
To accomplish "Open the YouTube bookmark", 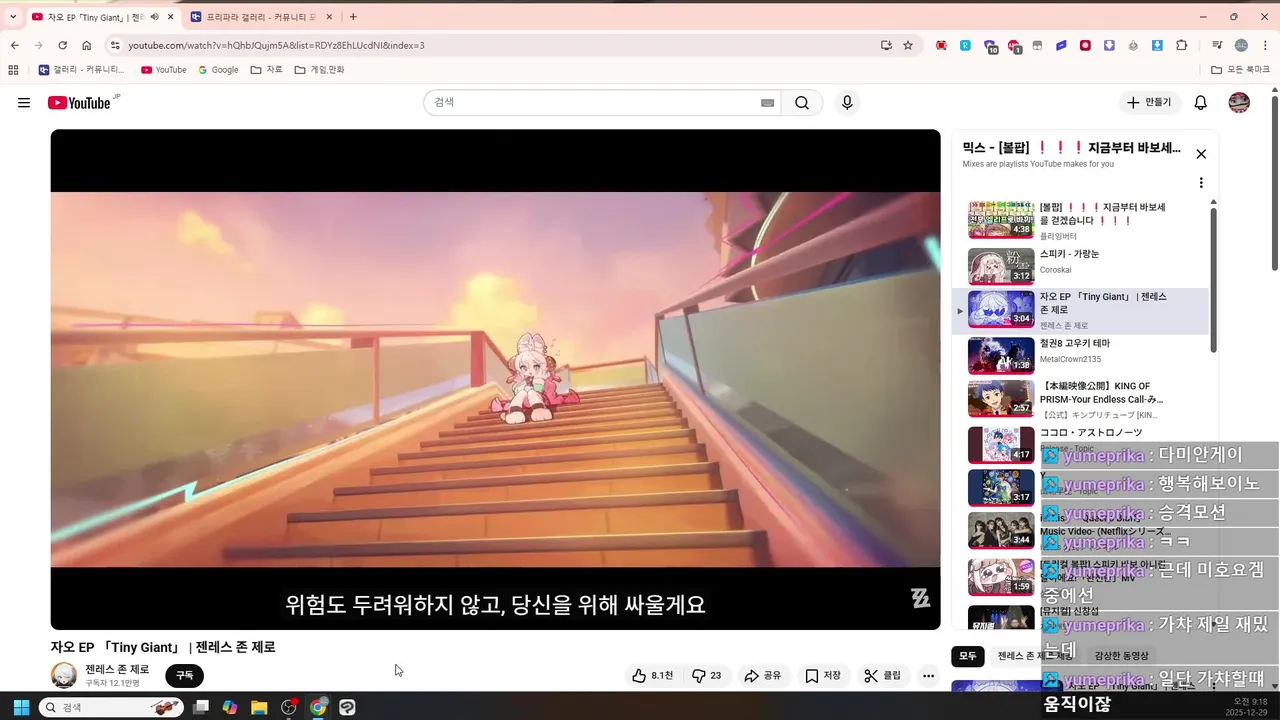I will (x=164, y=70).
